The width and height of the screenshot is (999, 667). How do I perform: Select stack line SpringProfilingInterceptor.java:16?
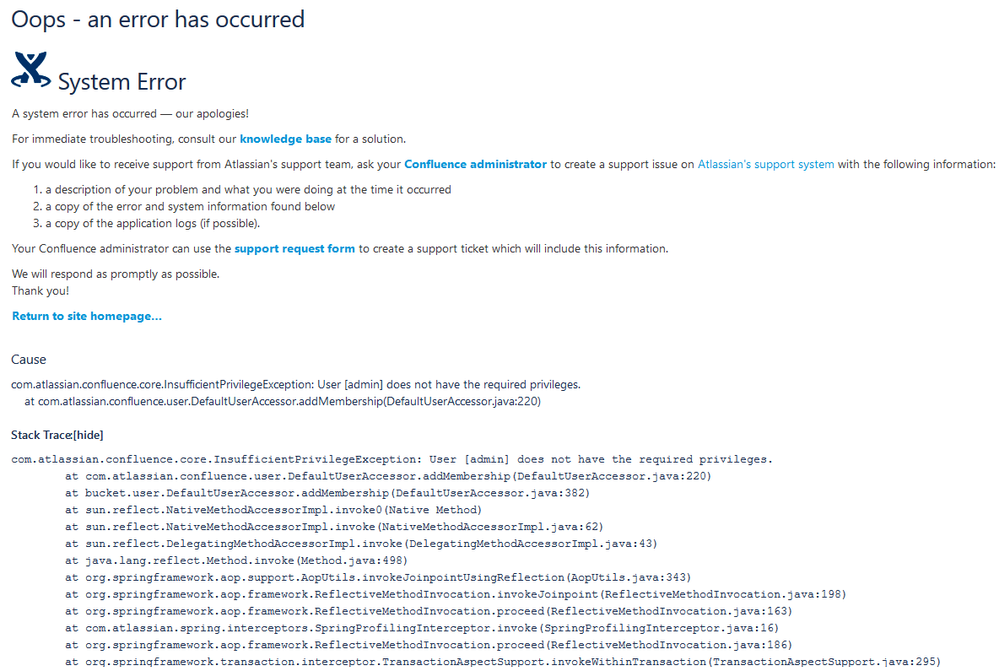[422, 628]
